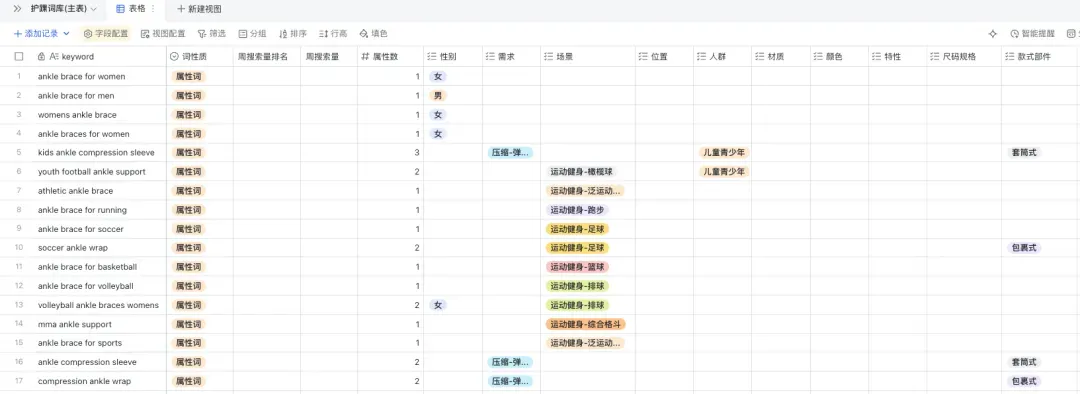1080x394 pixels.
Task: Create a view with 新建视图
Action: [199, 9]
